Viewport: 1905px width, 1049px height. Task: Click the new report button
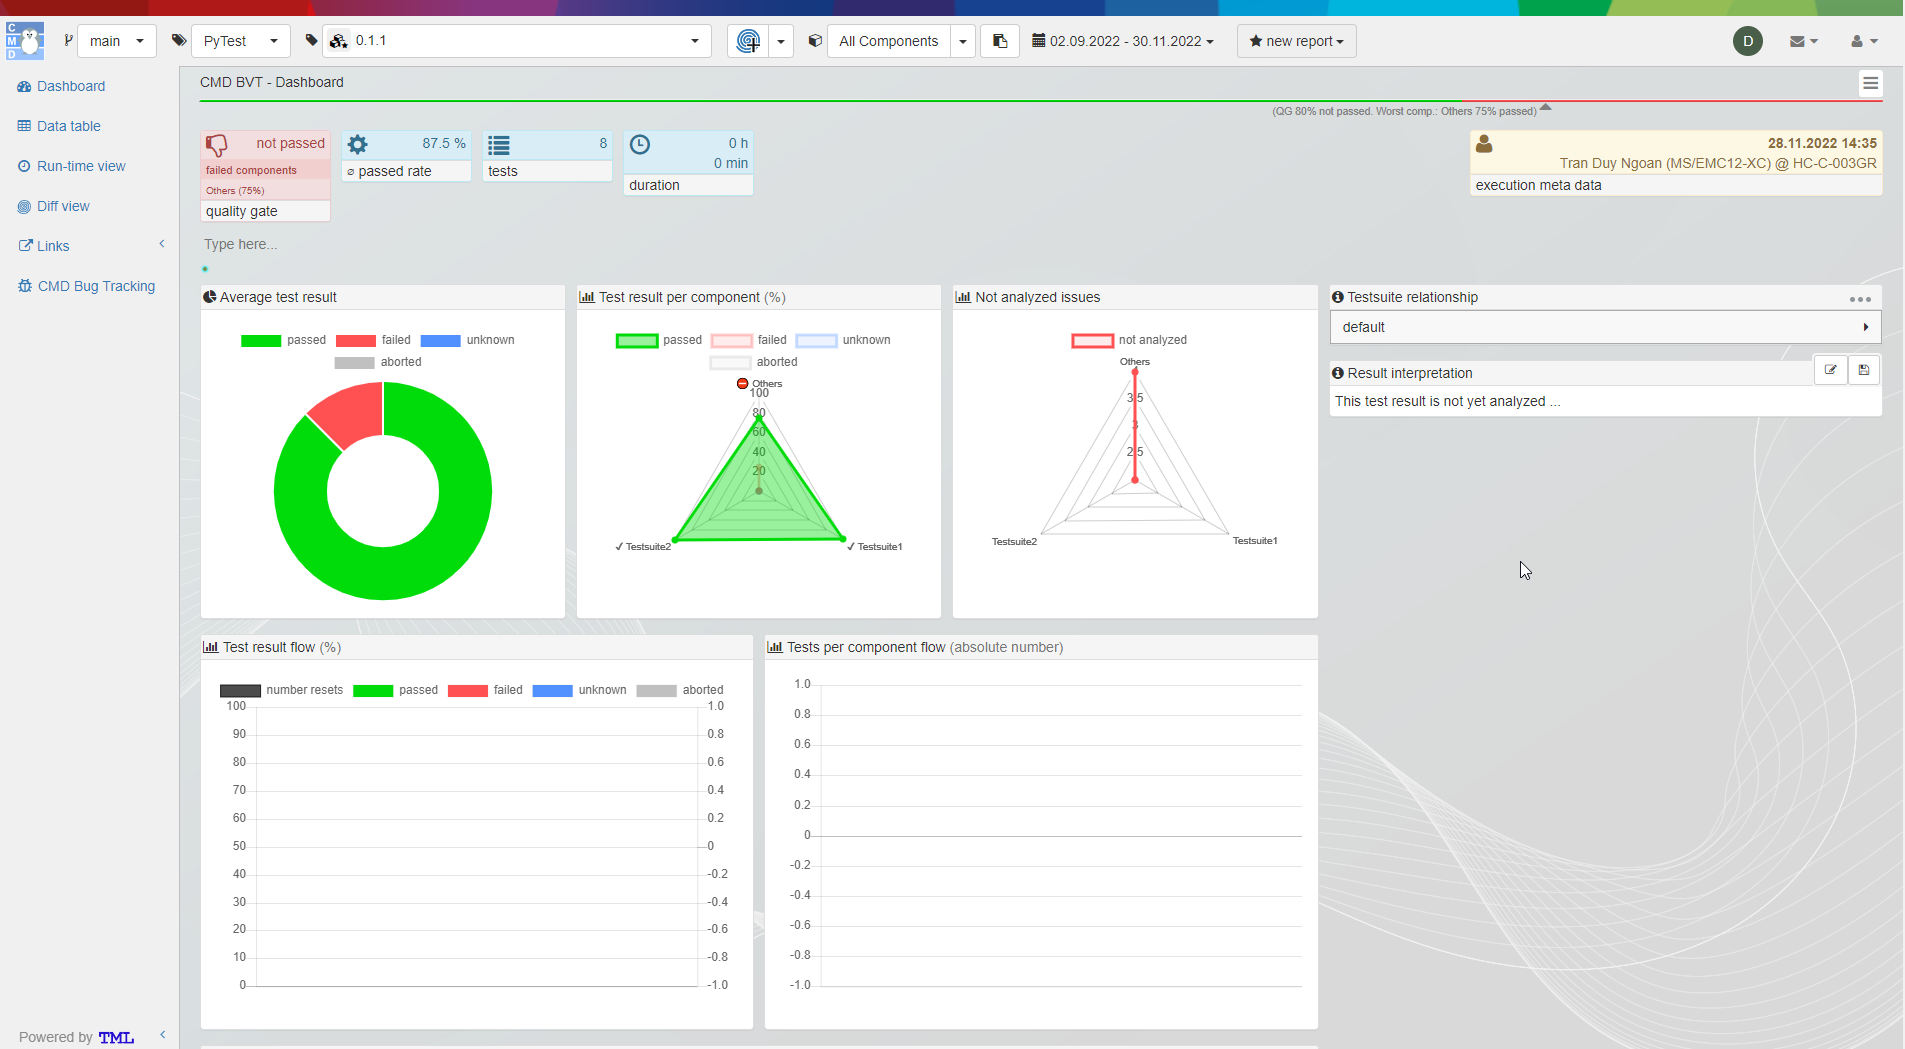1295,41
